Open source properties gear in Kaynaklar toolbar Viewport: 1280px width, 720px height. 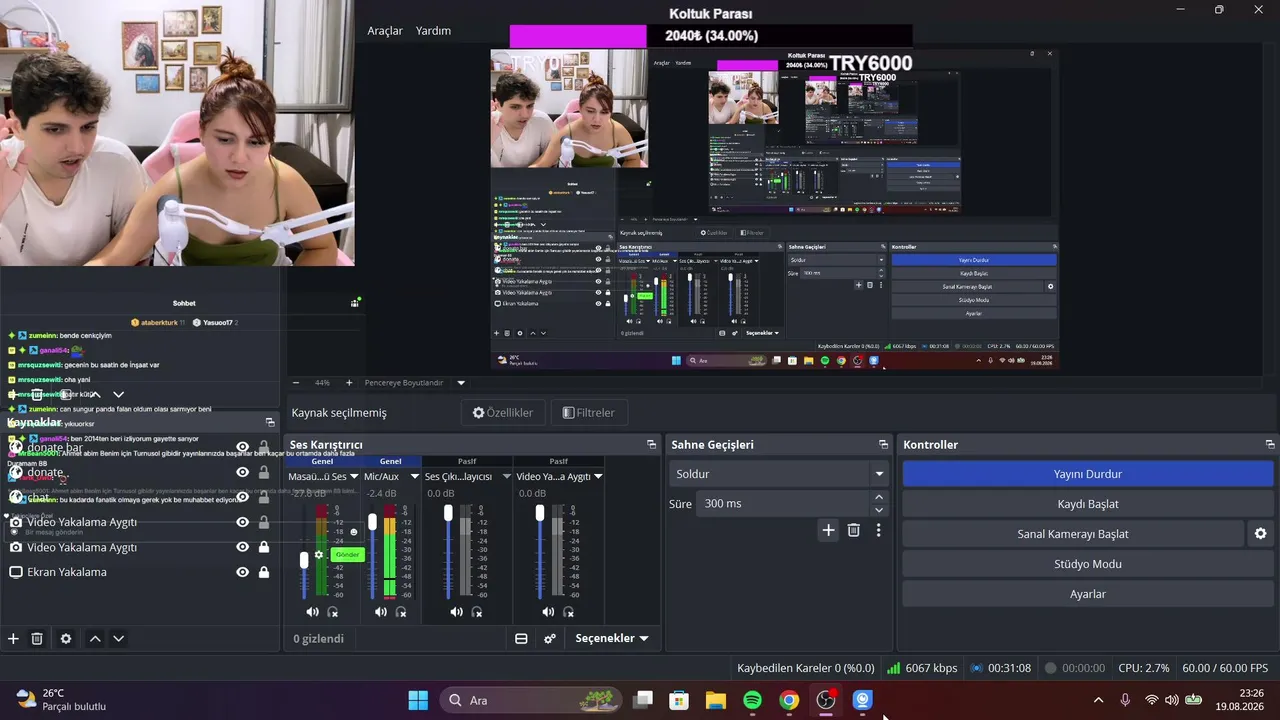(x=66, y=638)
